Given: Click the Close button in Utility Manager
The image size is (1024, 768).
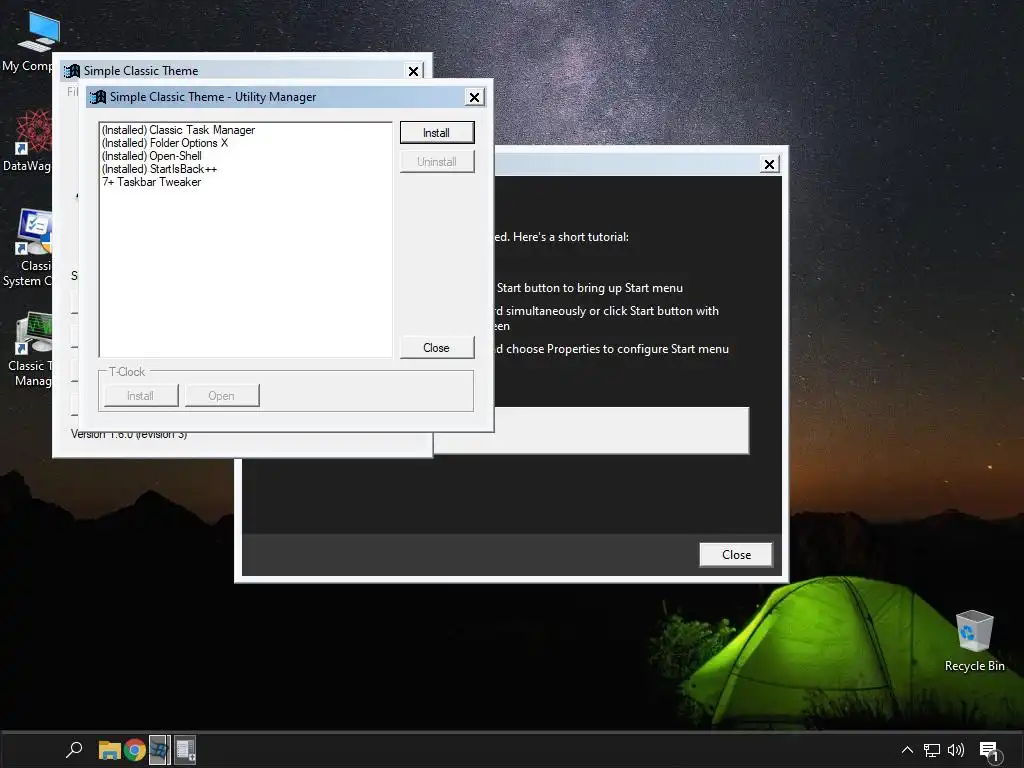Looking at the screenshot, I should coord(436,347).
